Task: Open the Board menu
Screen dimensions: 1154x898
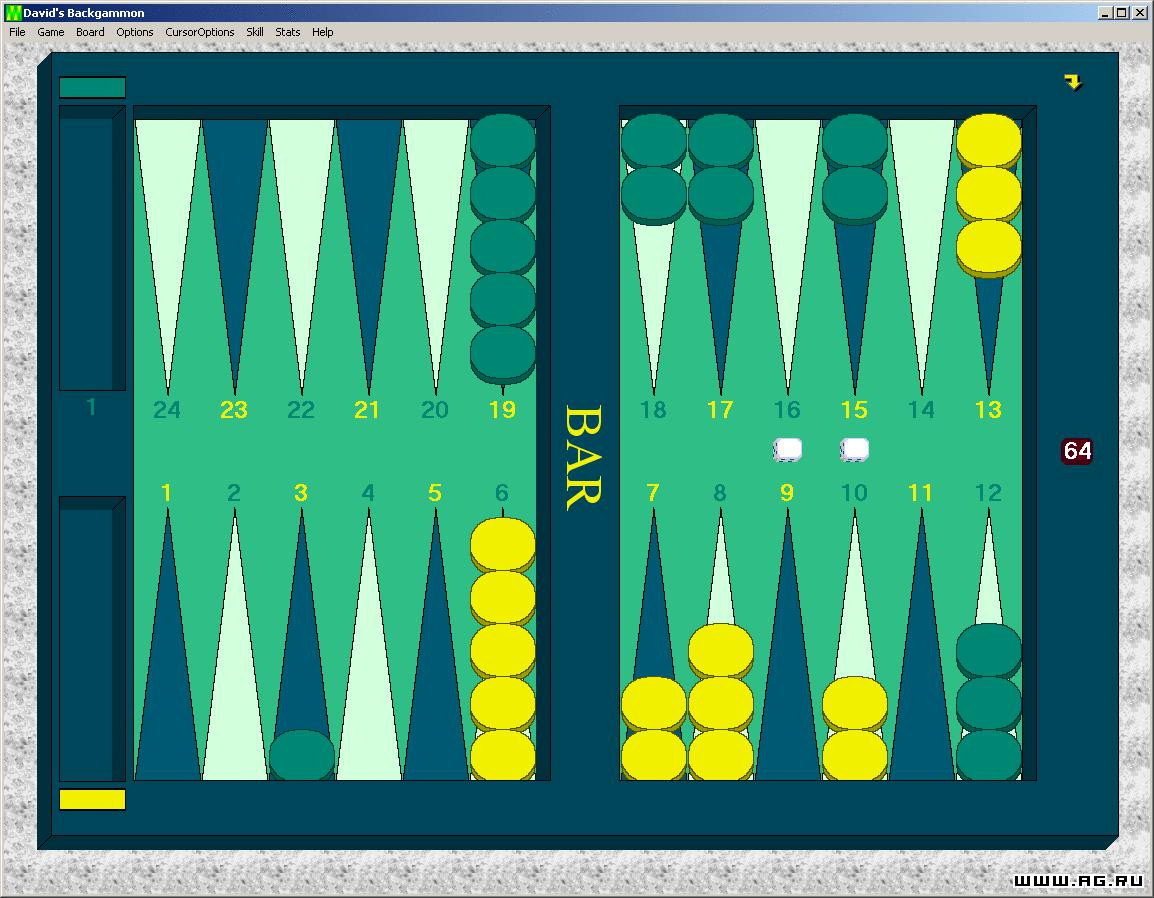Action: coord(90,32)
